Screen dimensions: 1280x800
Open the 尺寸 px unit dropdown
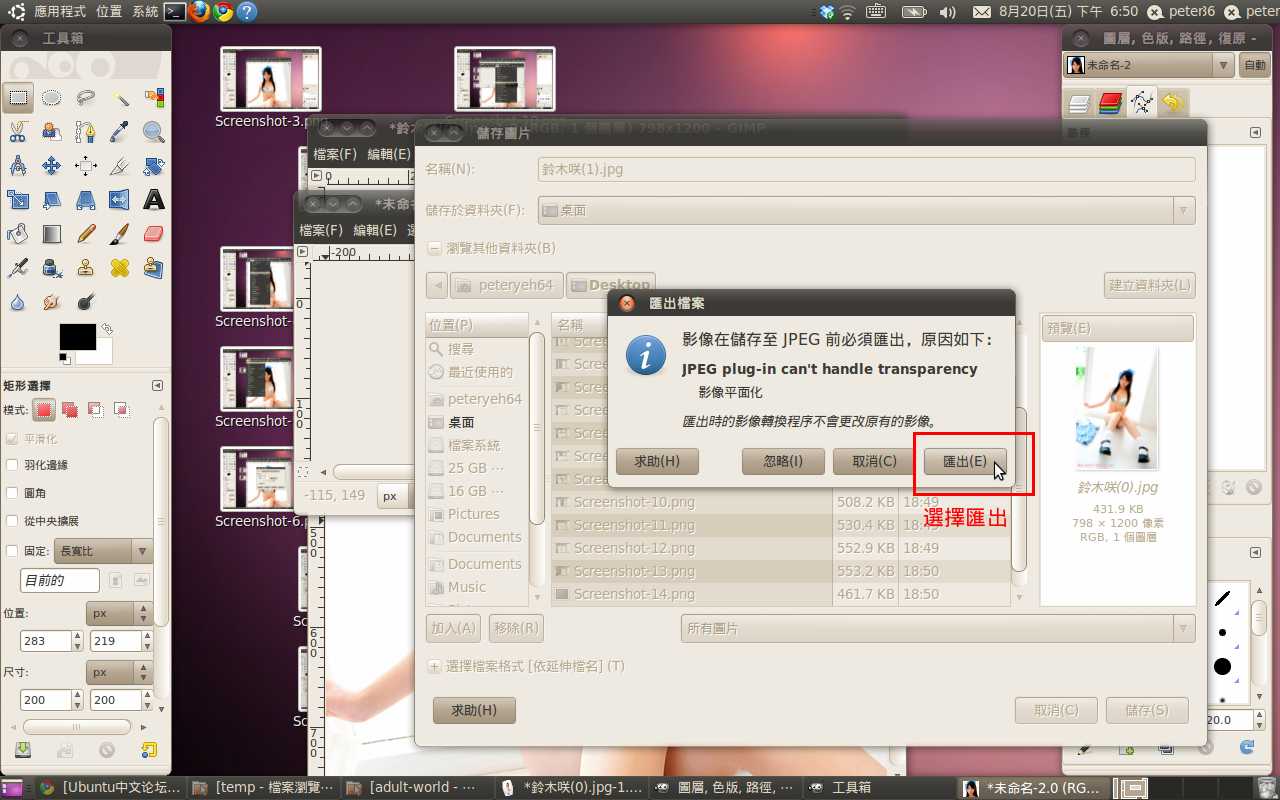point(119,672)
